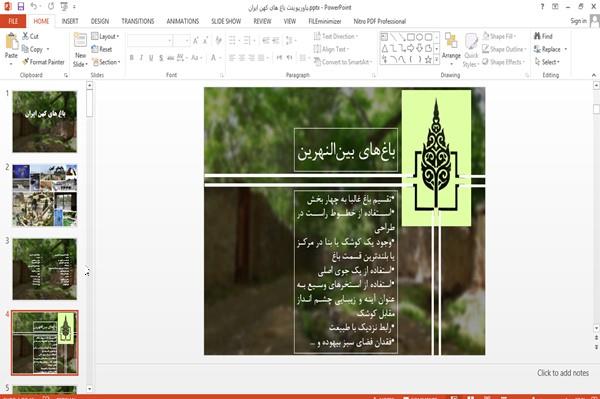Click the Save icon in the title bar
The image size is (600, 399).
click(21, 6)
